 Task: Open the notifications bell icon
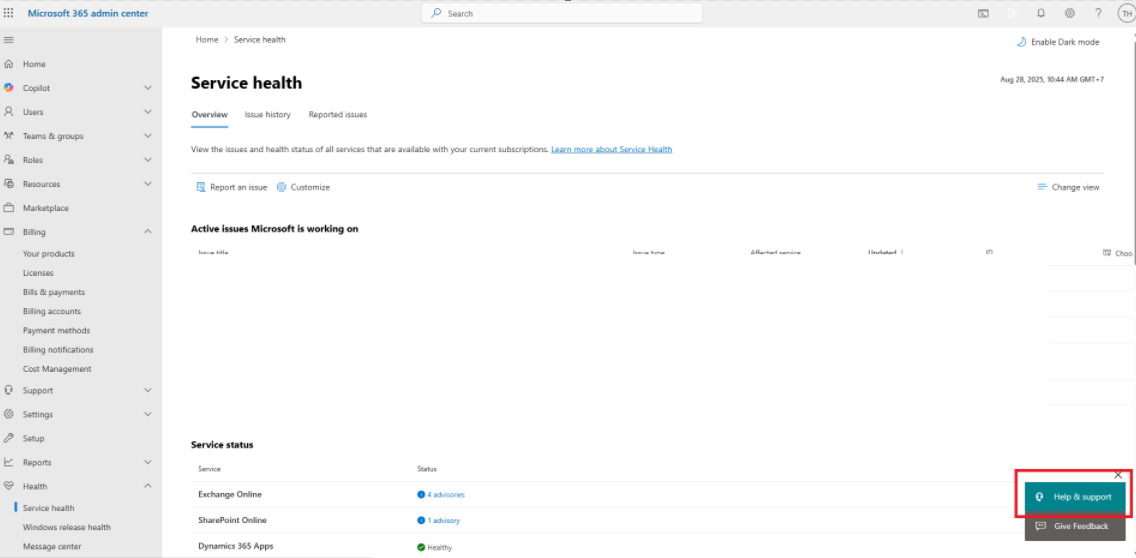(x=1041, y=13)
